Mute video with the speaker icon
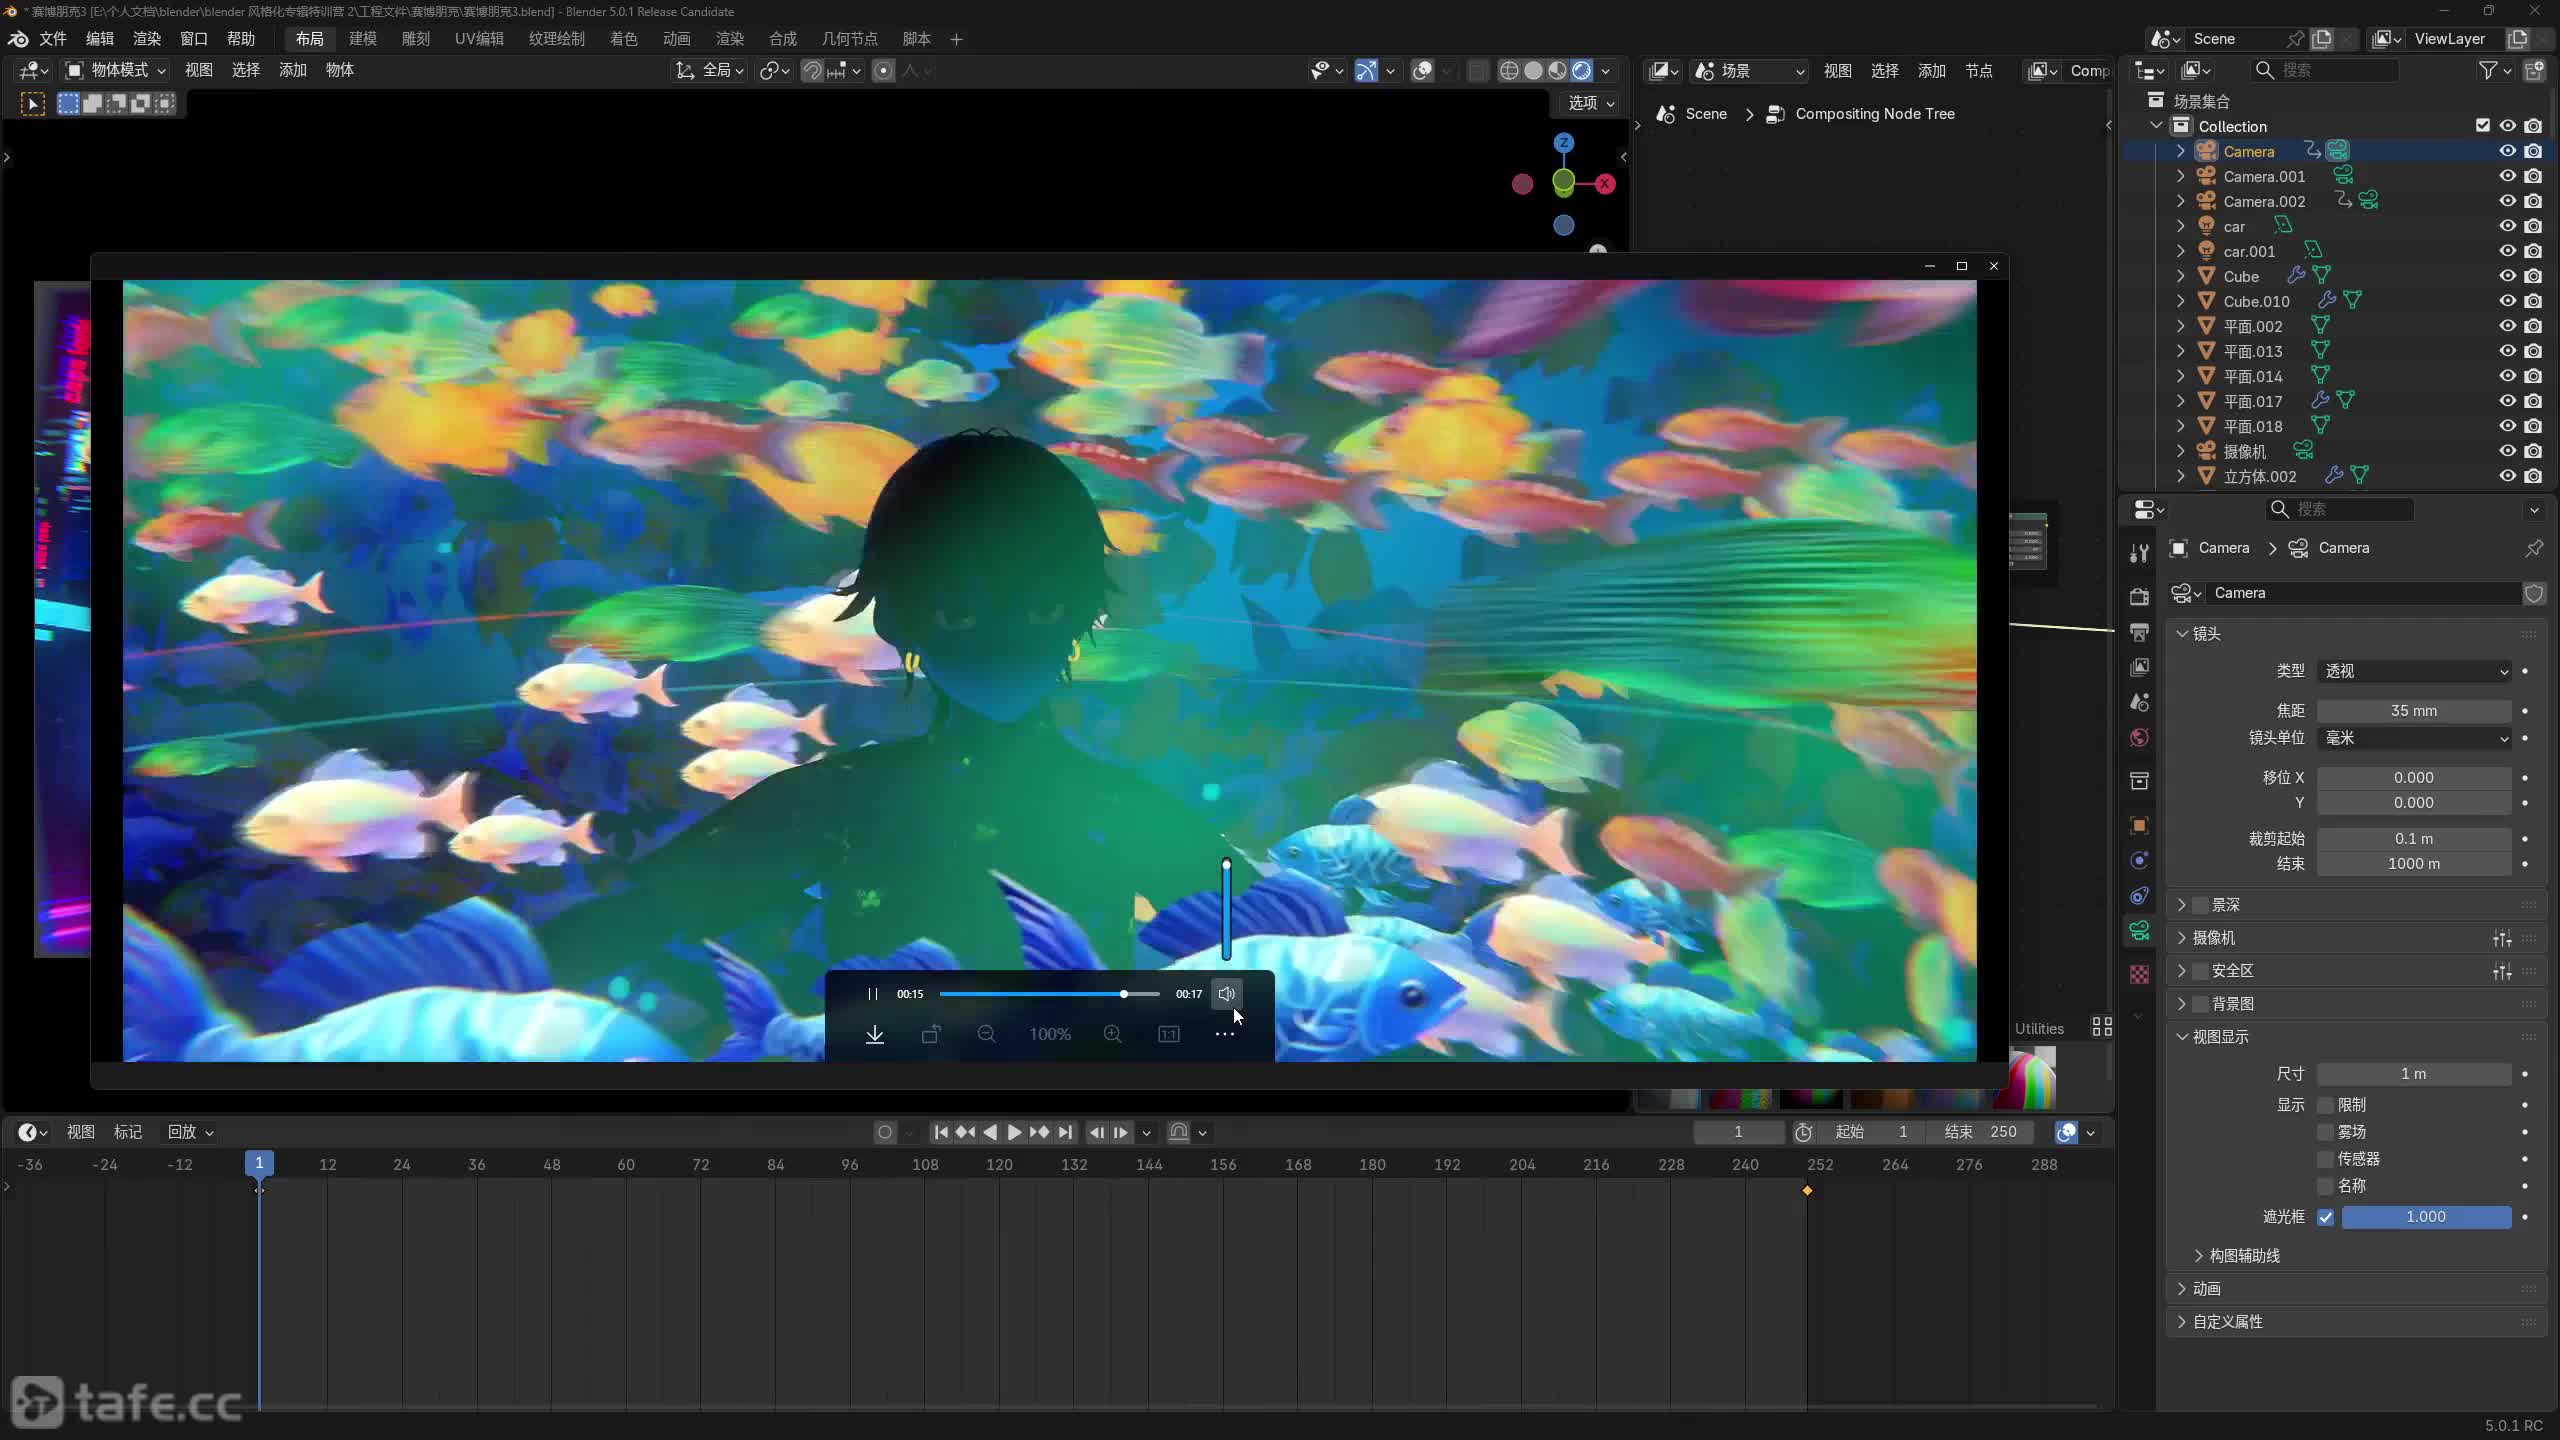The width and height of the screenshot is (2560, 1440). click(x=1226, y=993)
